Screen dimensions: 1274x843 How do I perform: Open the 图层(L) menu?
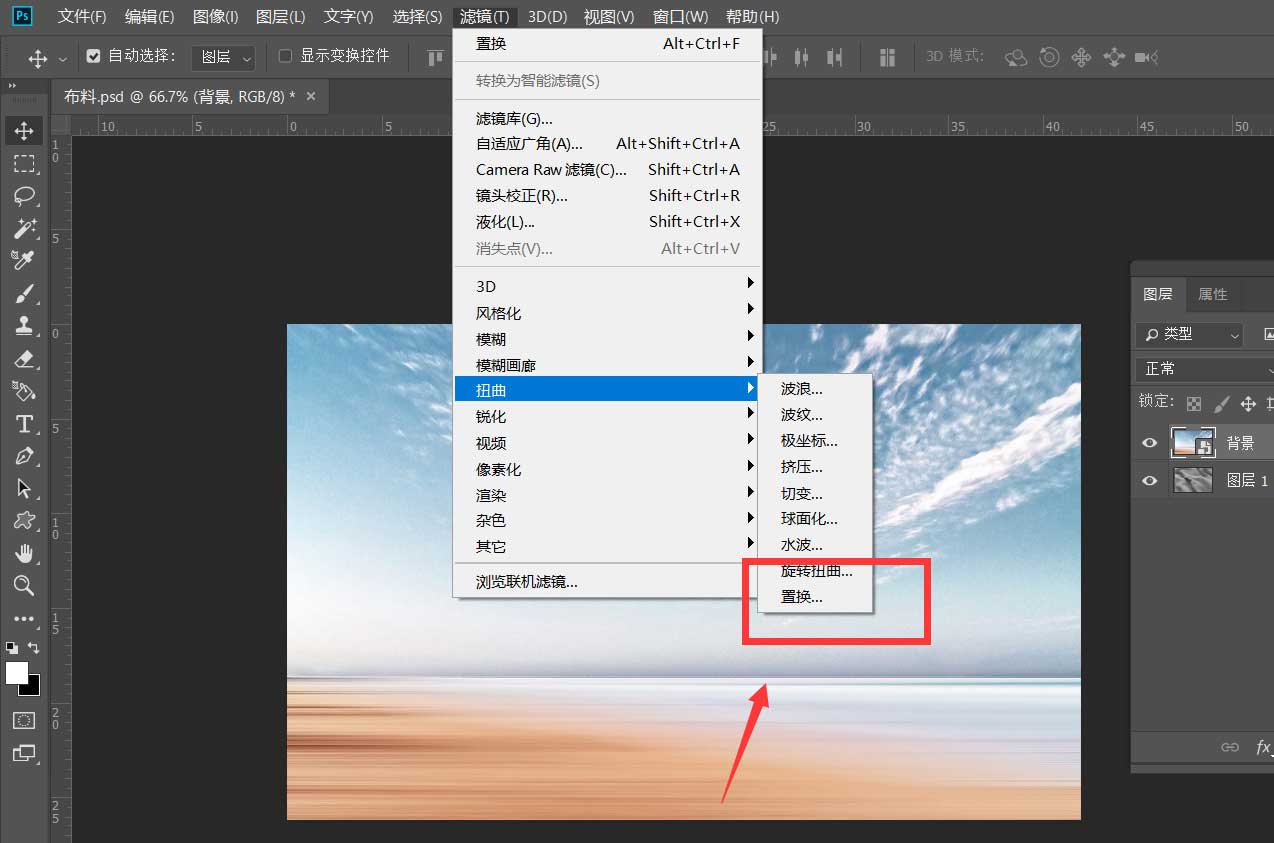(x=281, y=17)
